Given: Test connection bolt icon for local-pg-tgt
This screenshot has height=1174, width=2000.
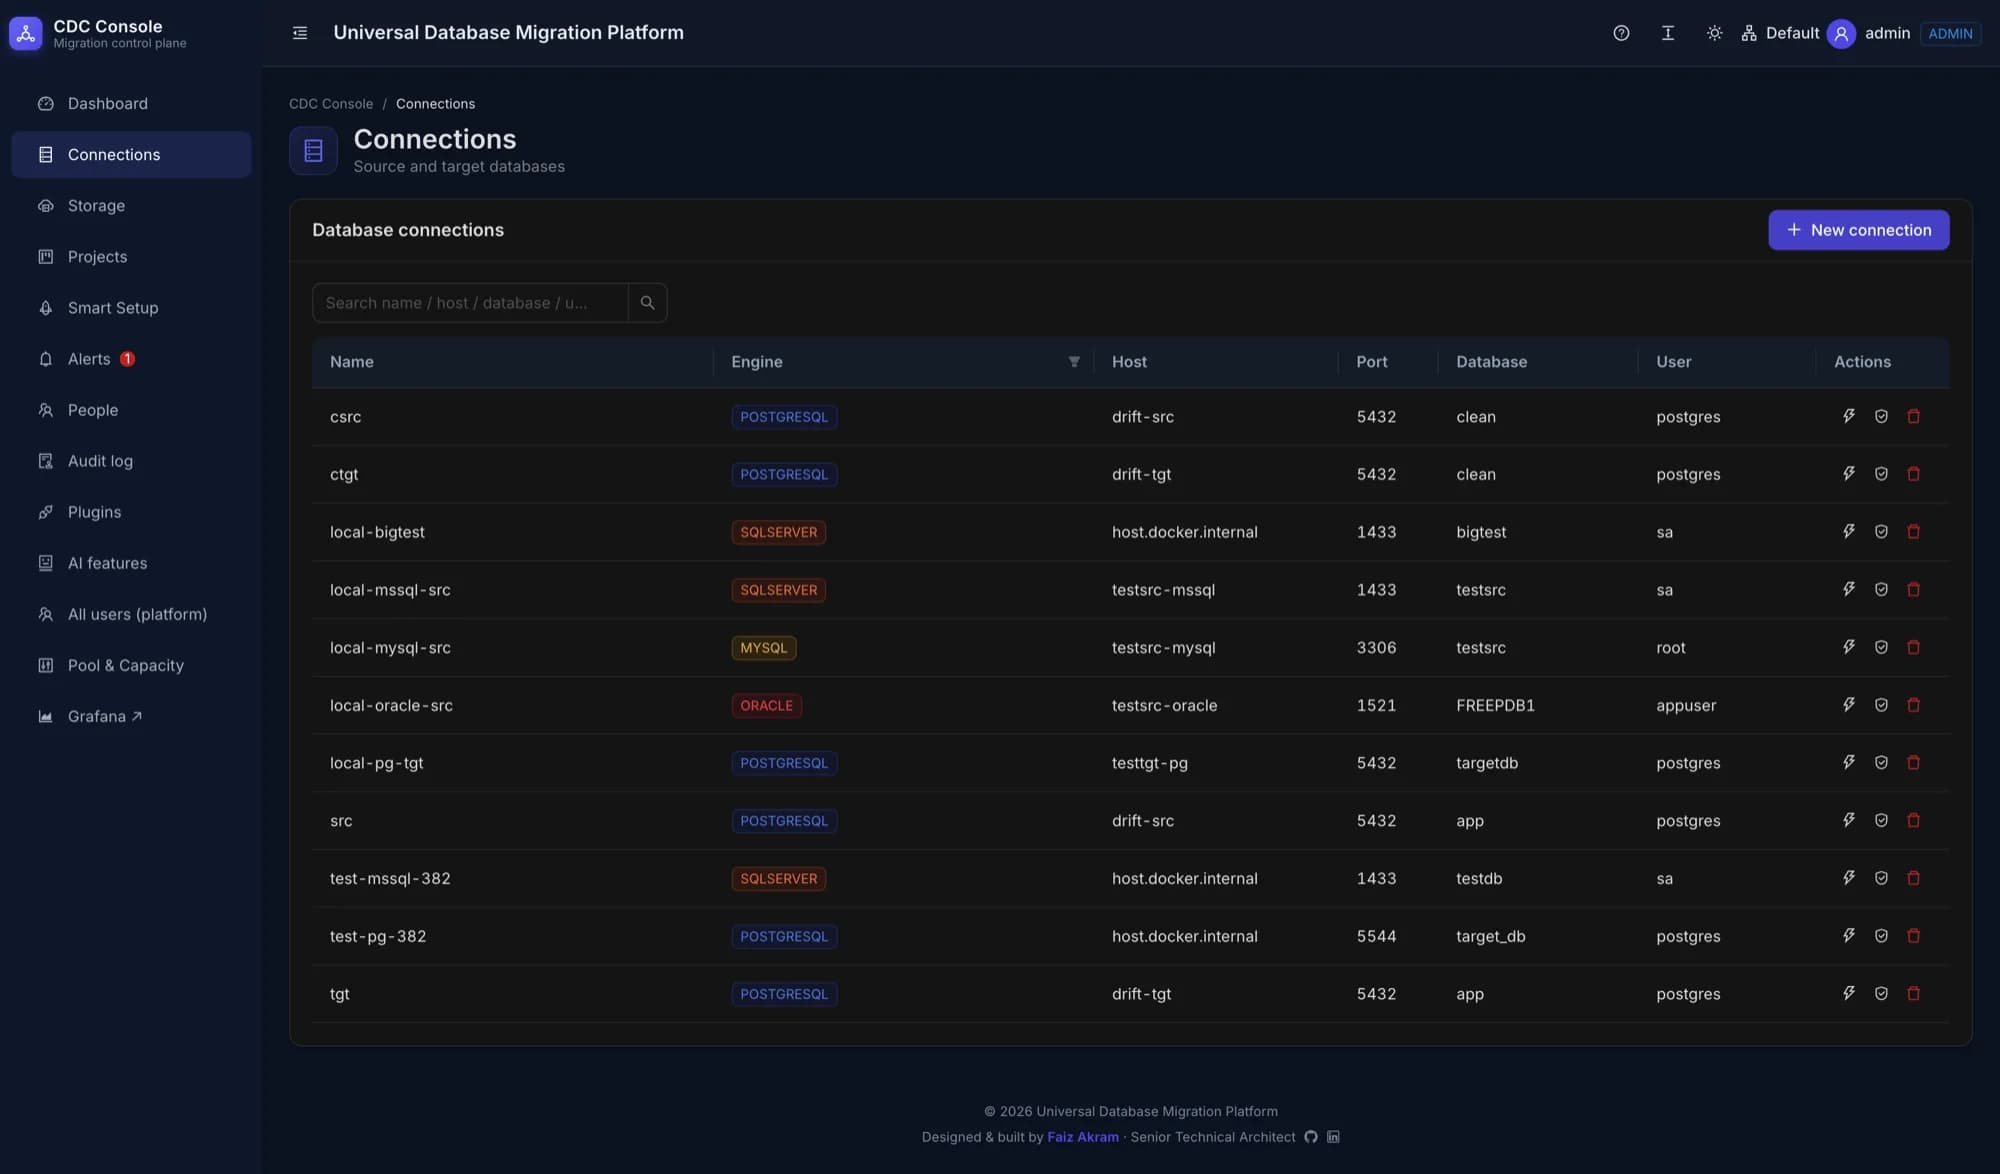Looking at the screenshot, I should tap(1849, 762).
